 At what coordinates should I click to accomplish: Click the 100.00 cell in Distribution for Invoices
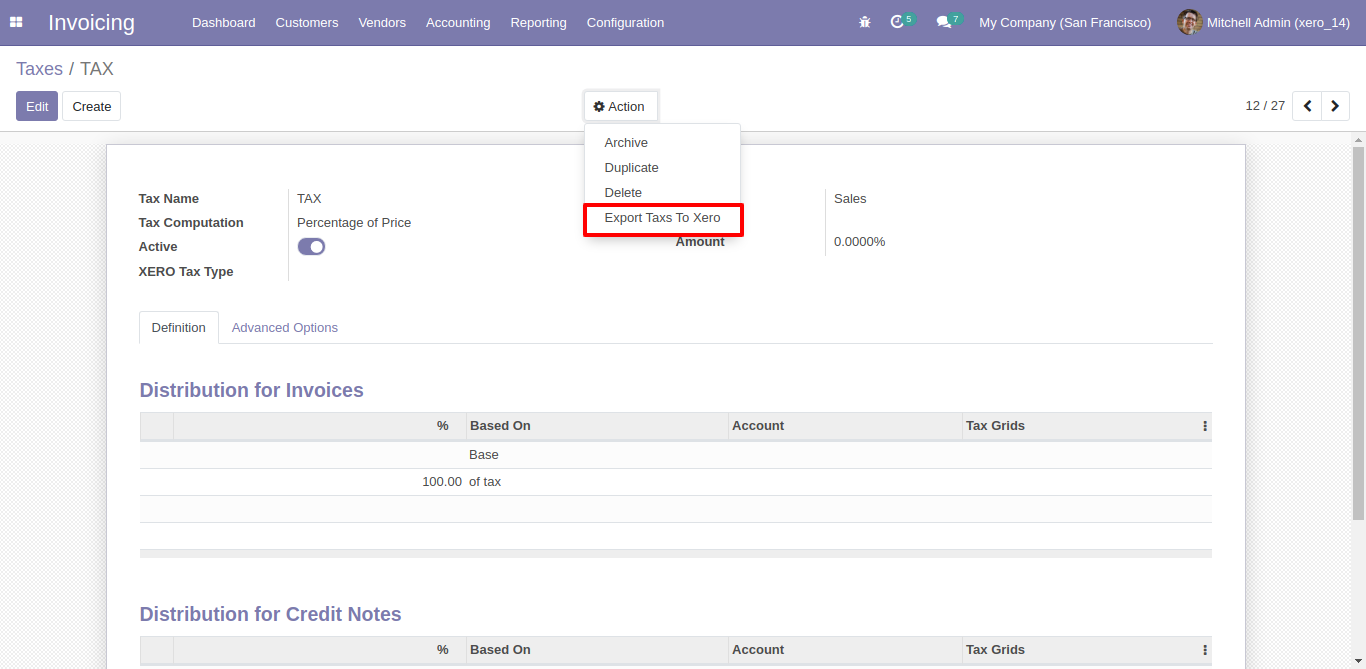[442, 482]
